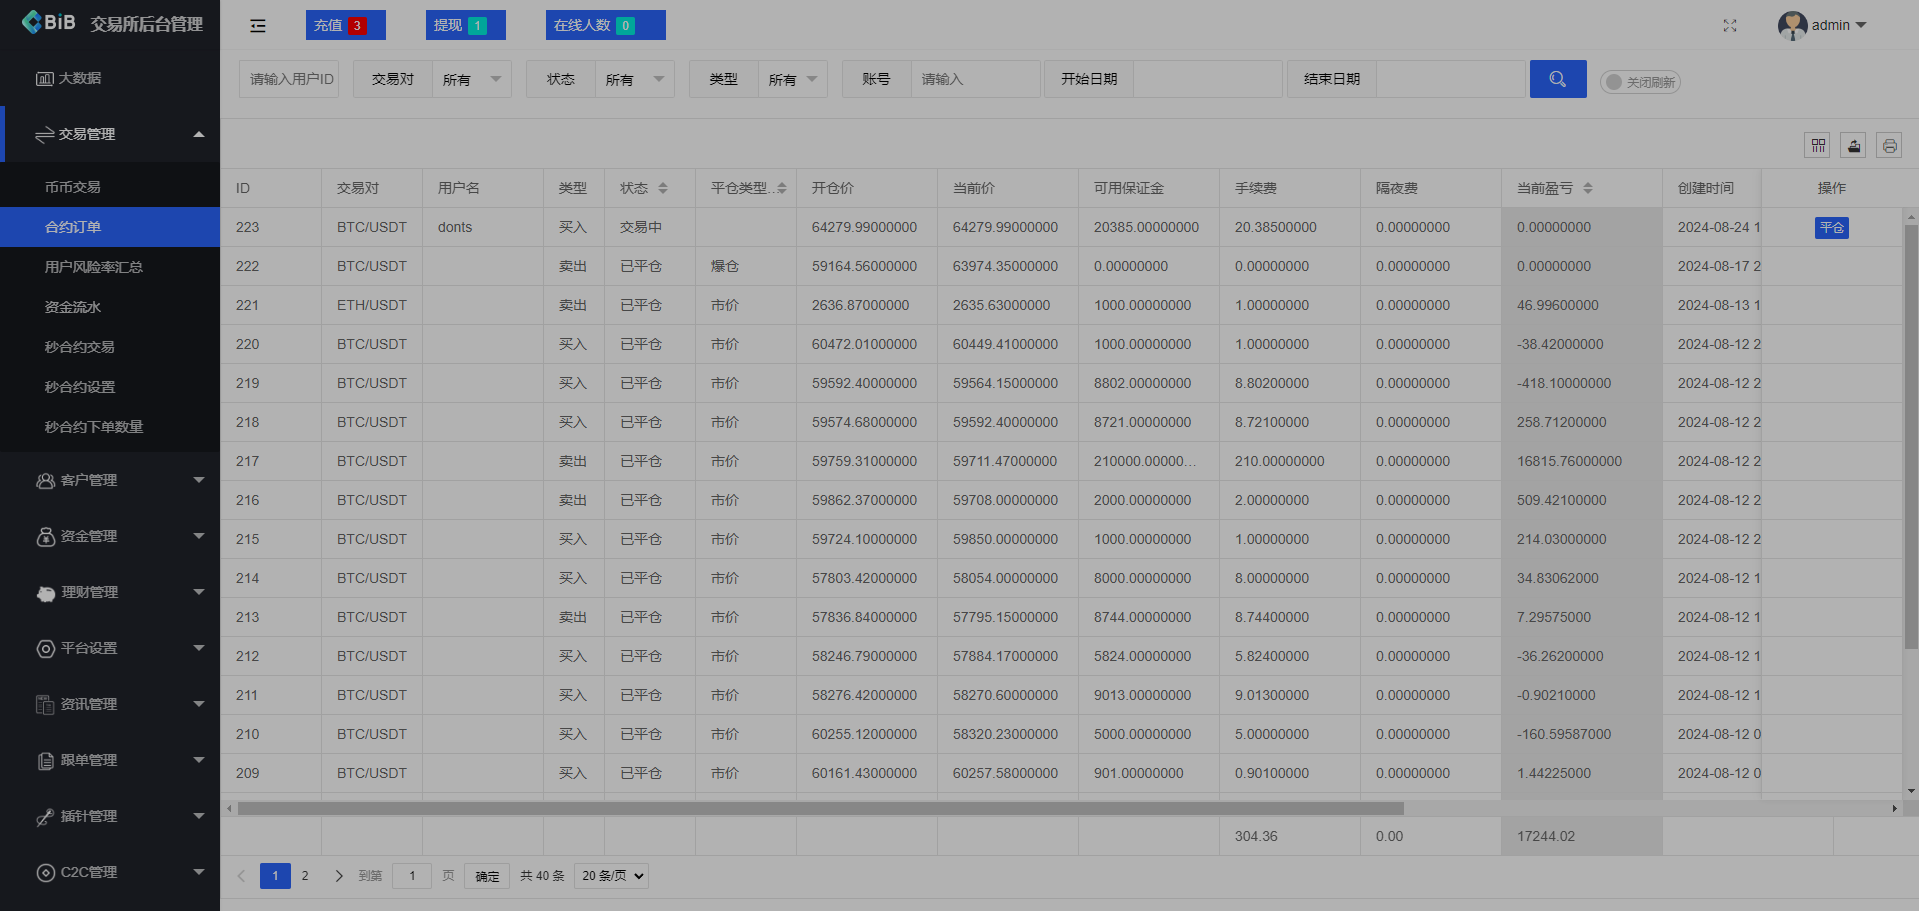Screen dimensions: 1919x911
Task: Click the 平仓 button for order 223
Action: tap(1832, 228)
